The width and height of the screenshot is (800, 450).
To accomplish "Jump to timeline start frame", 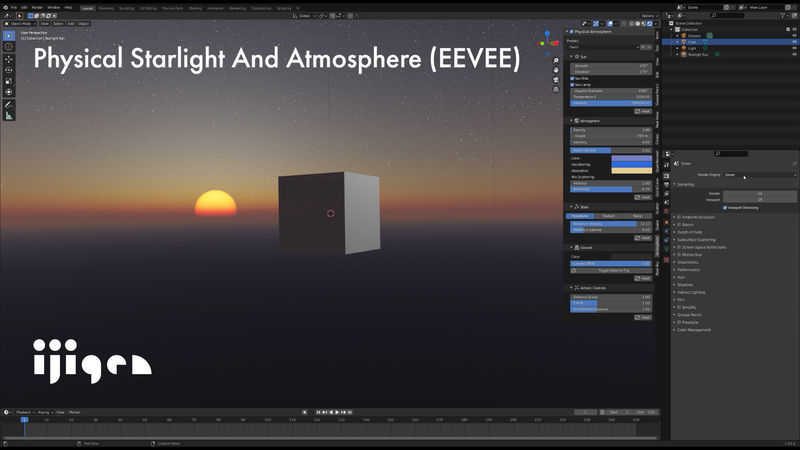I will tap(318, 412).
